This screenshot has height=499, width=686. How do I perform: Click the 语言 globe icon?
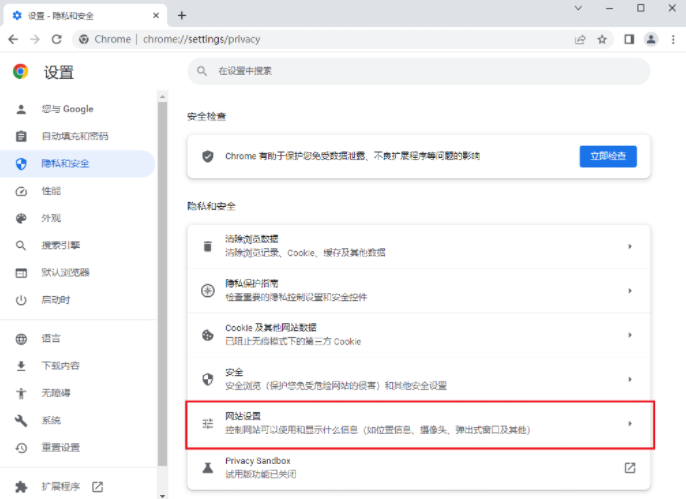coord(21,339)
